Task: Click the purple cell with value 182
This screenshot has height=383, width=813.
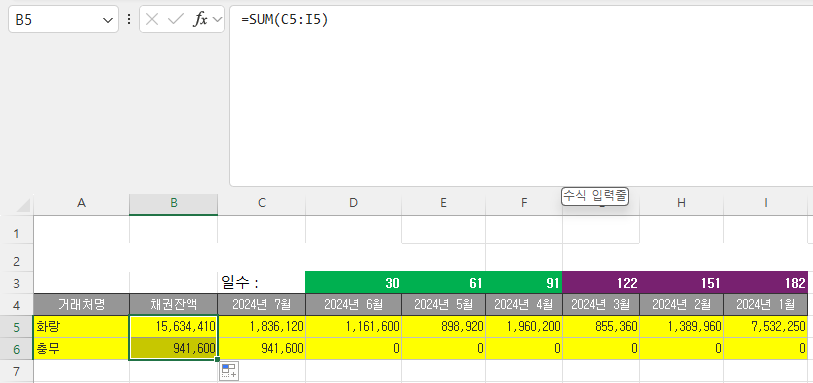Action: coord(765,283)
